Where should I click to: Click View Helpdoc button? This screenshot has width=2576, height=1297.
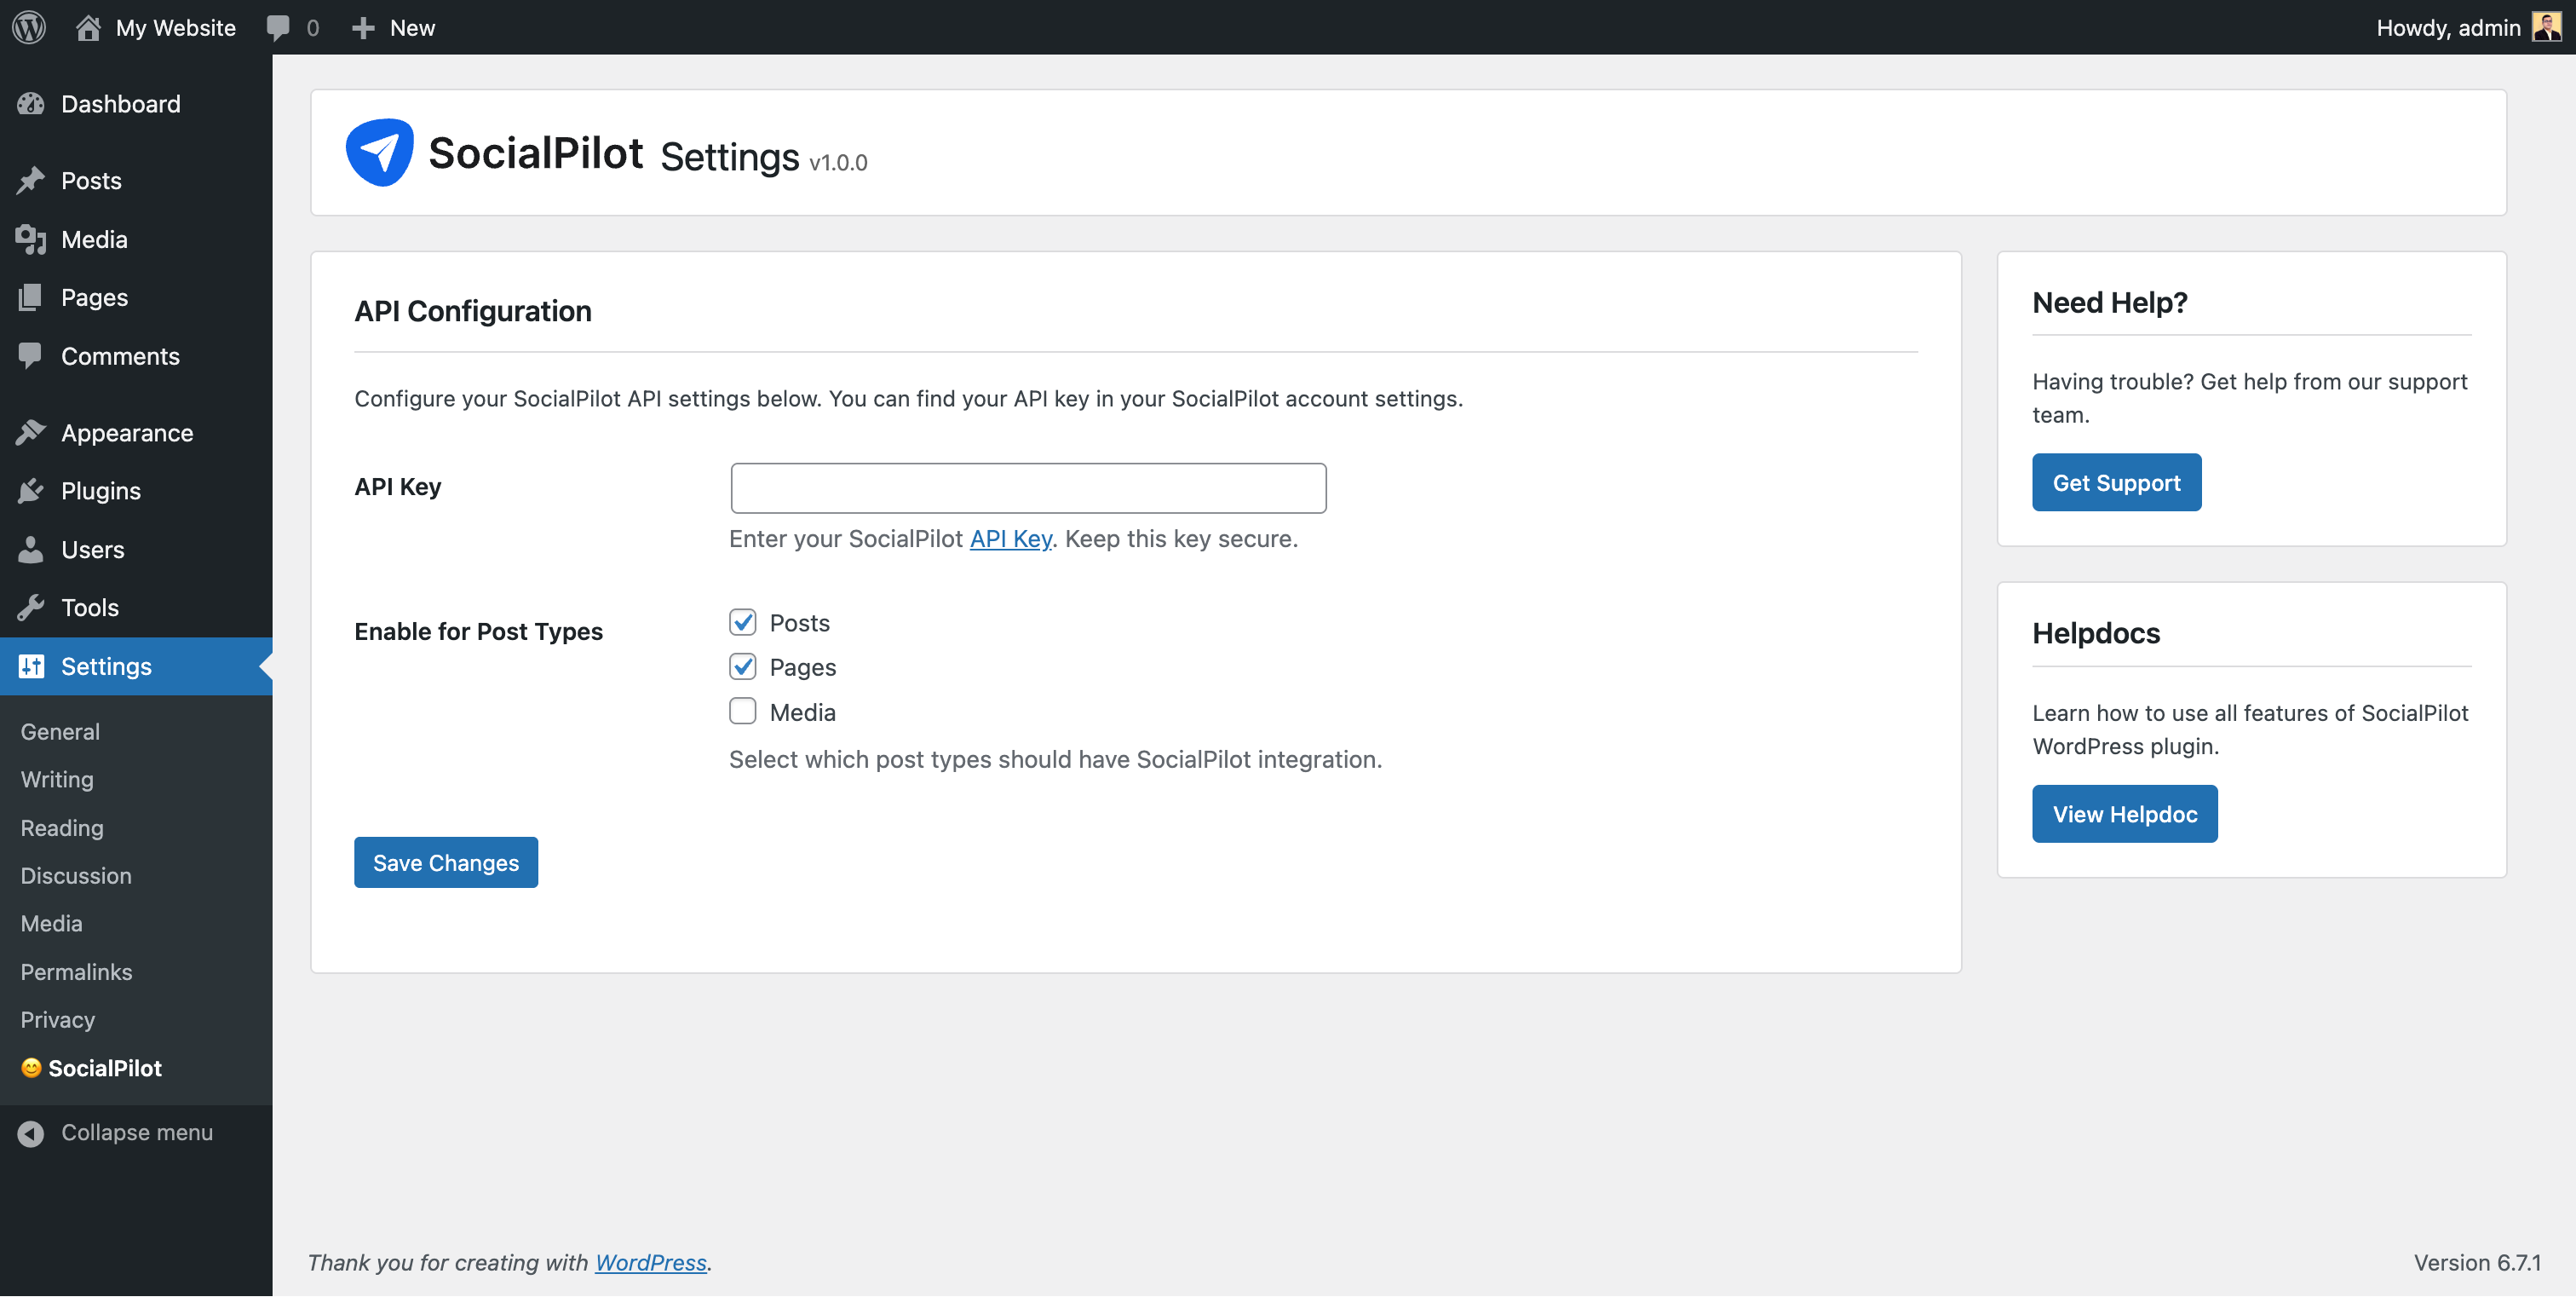pyautogui.click(x=2124, y=813)
